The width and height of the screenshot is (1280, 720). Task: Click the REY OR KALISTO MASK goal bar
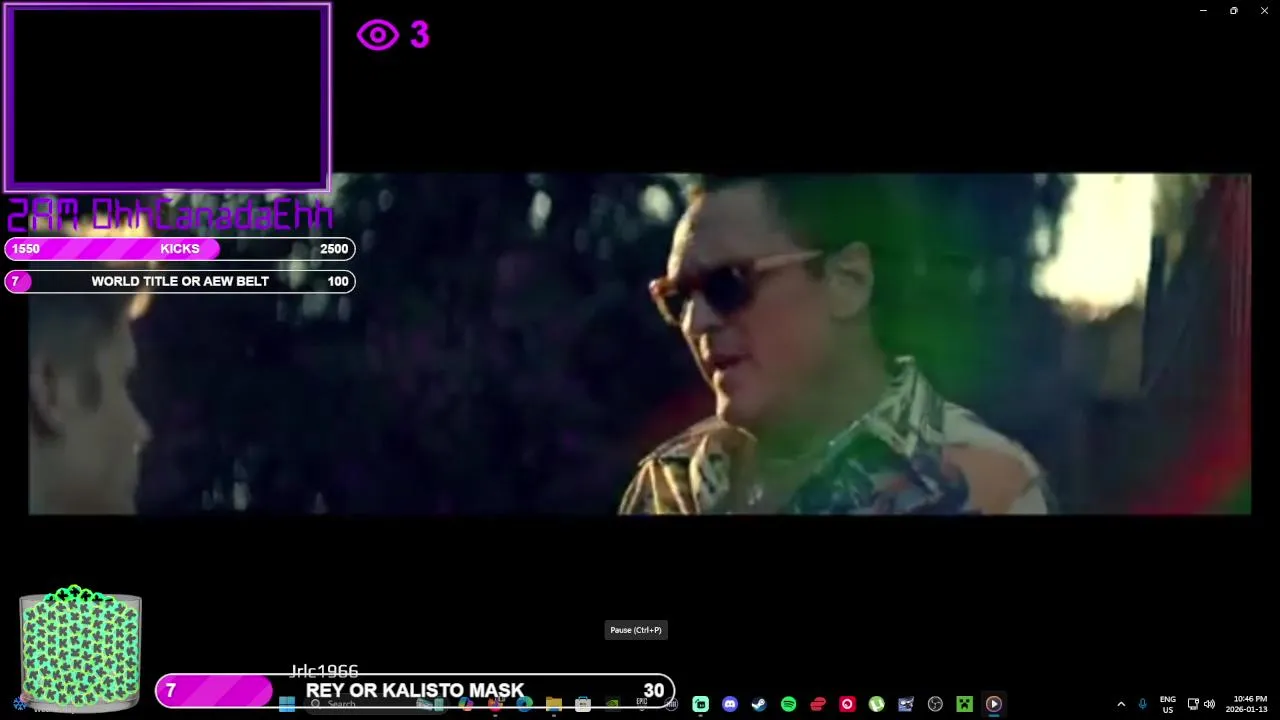pos(415,690)
